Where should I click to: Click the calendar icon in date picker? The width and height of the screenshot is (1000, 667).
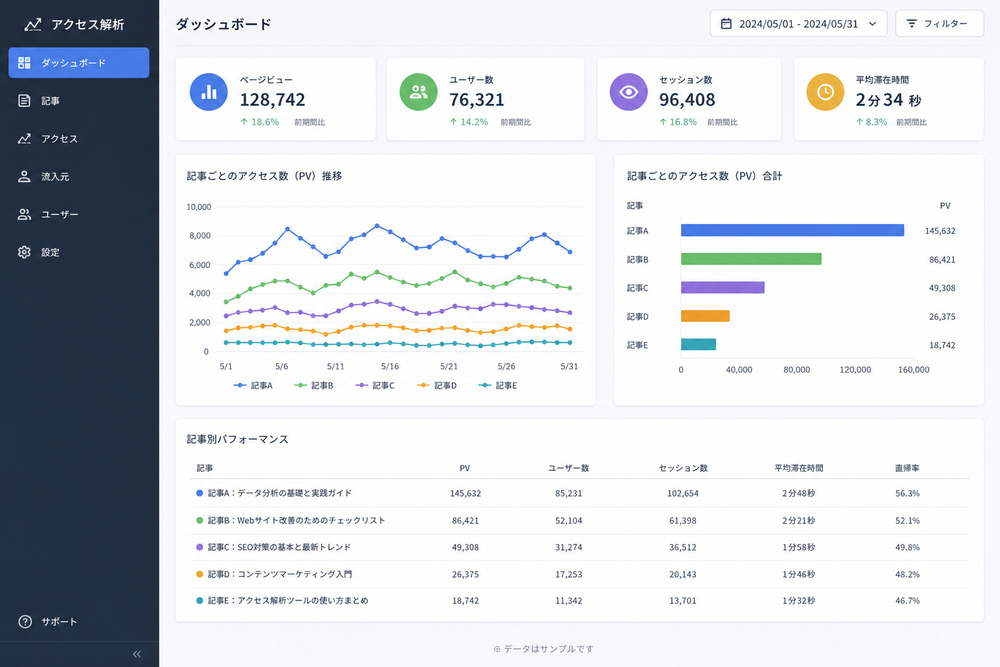[726, 24]
